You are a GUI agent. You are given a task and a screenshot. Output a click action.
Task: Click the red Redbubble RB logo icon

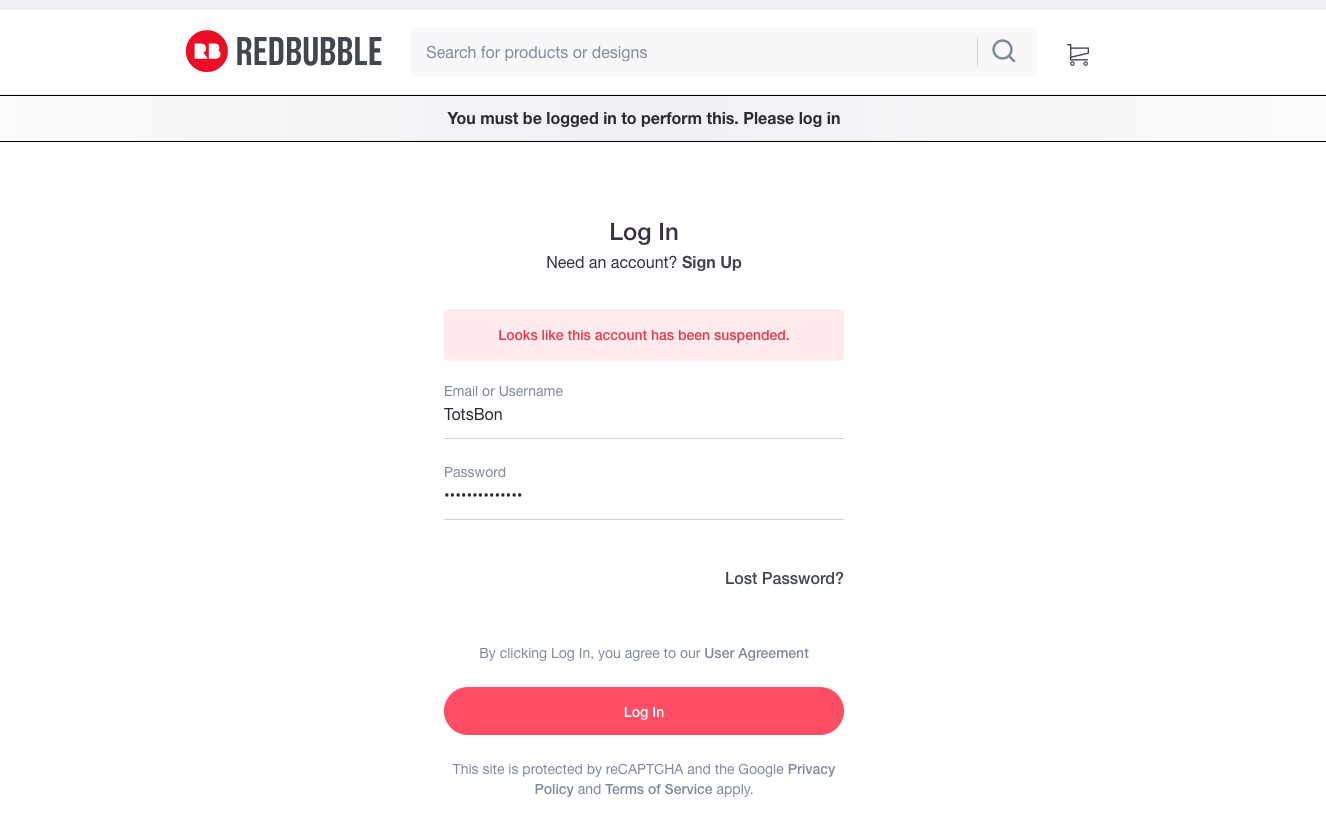click(x=207, y=52)
